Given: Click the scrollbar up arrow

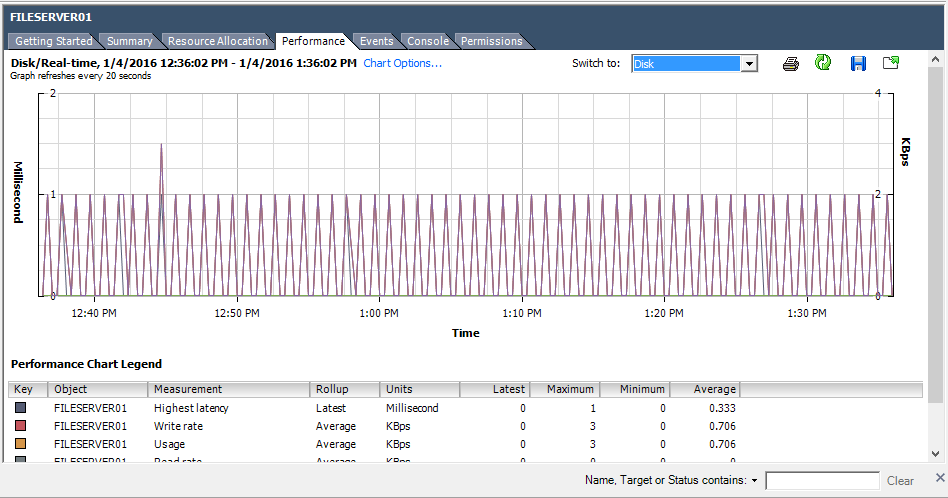Looking at the screenshot, I should coord(935,59).
